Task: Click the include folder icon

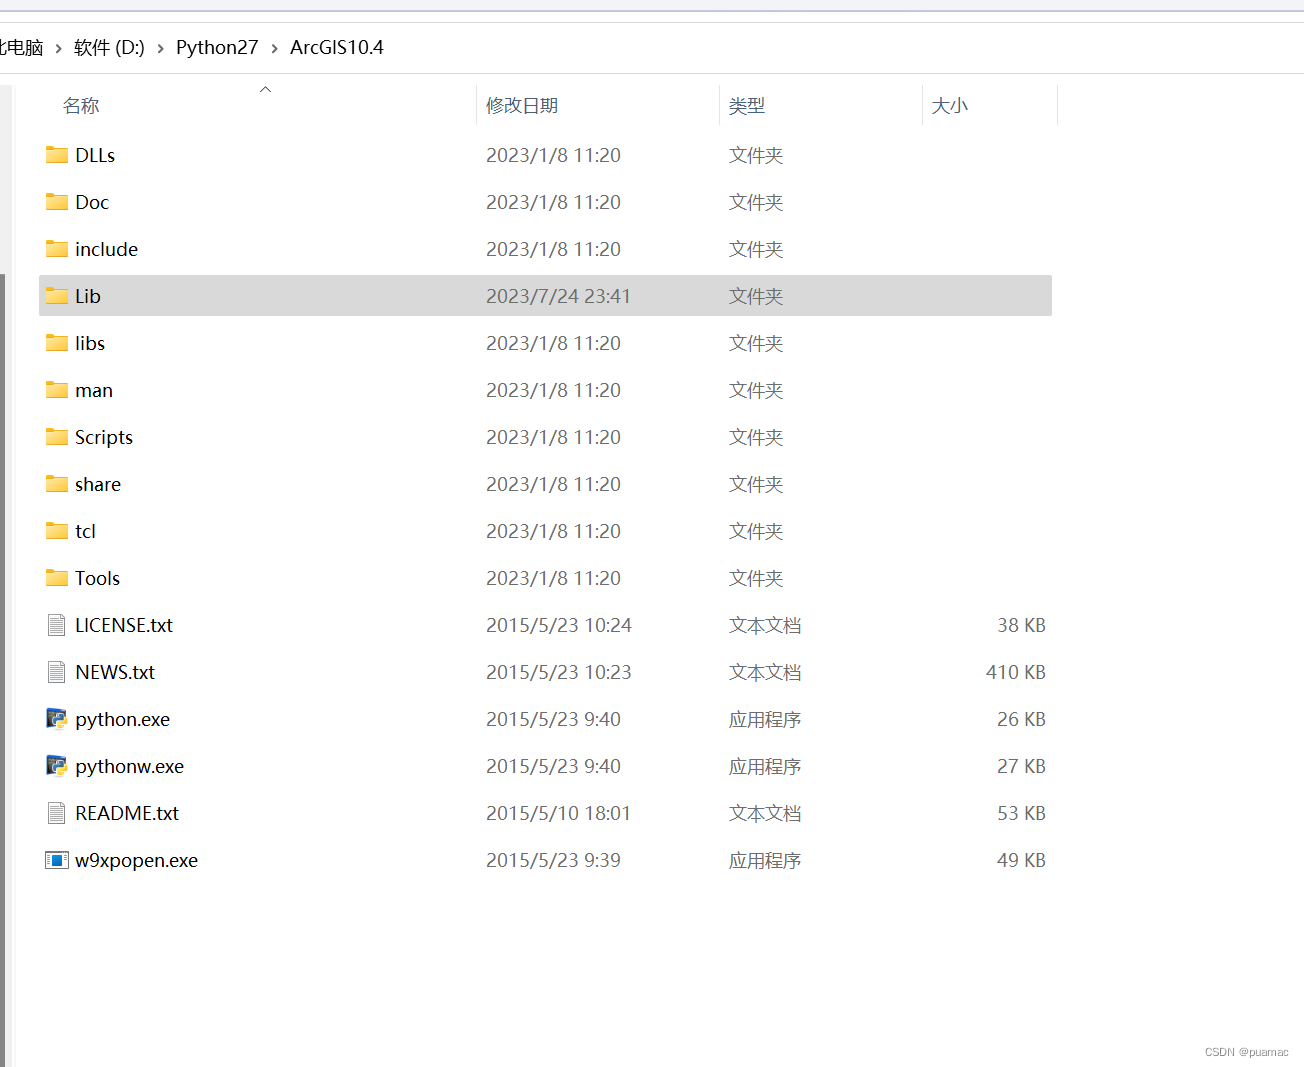Action: 57,249
